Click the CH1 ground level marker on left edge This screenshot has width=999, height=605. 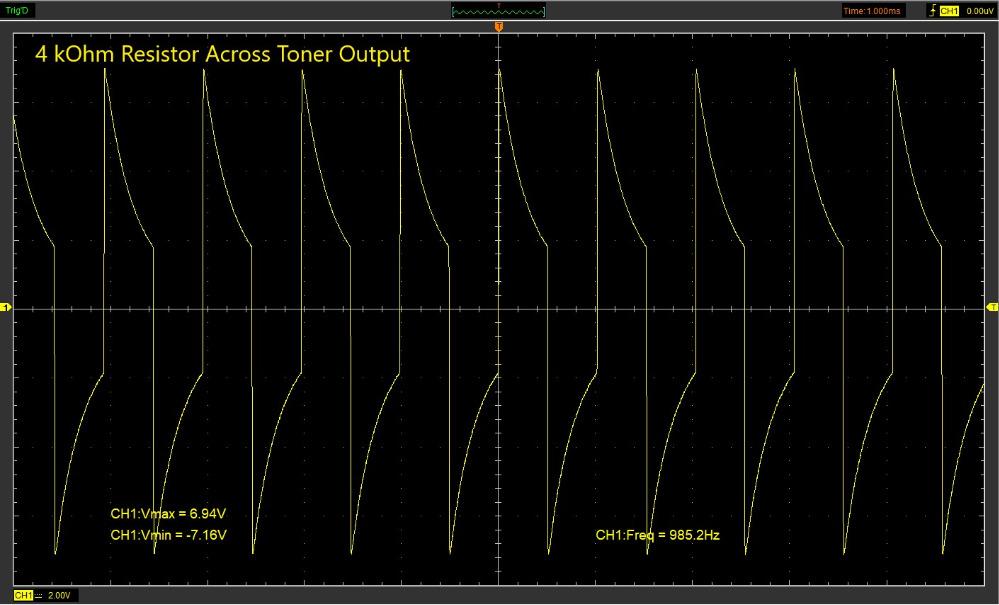[x=6, y=308]
